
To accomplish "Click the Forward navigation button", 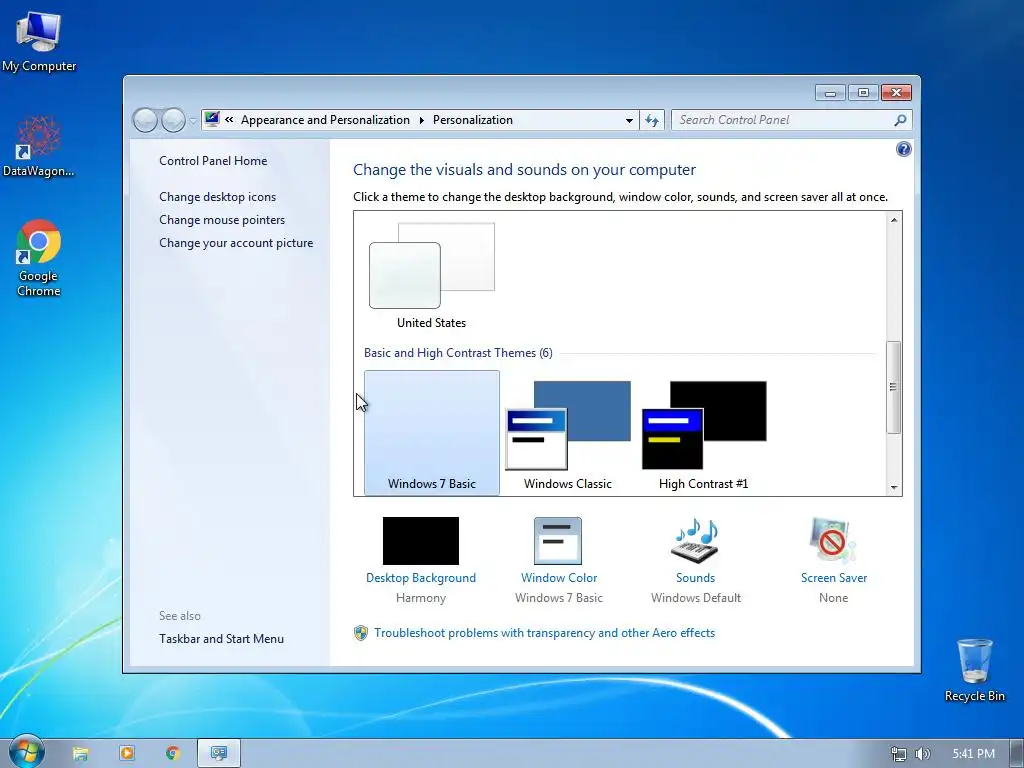I will [x=173, y=120].
